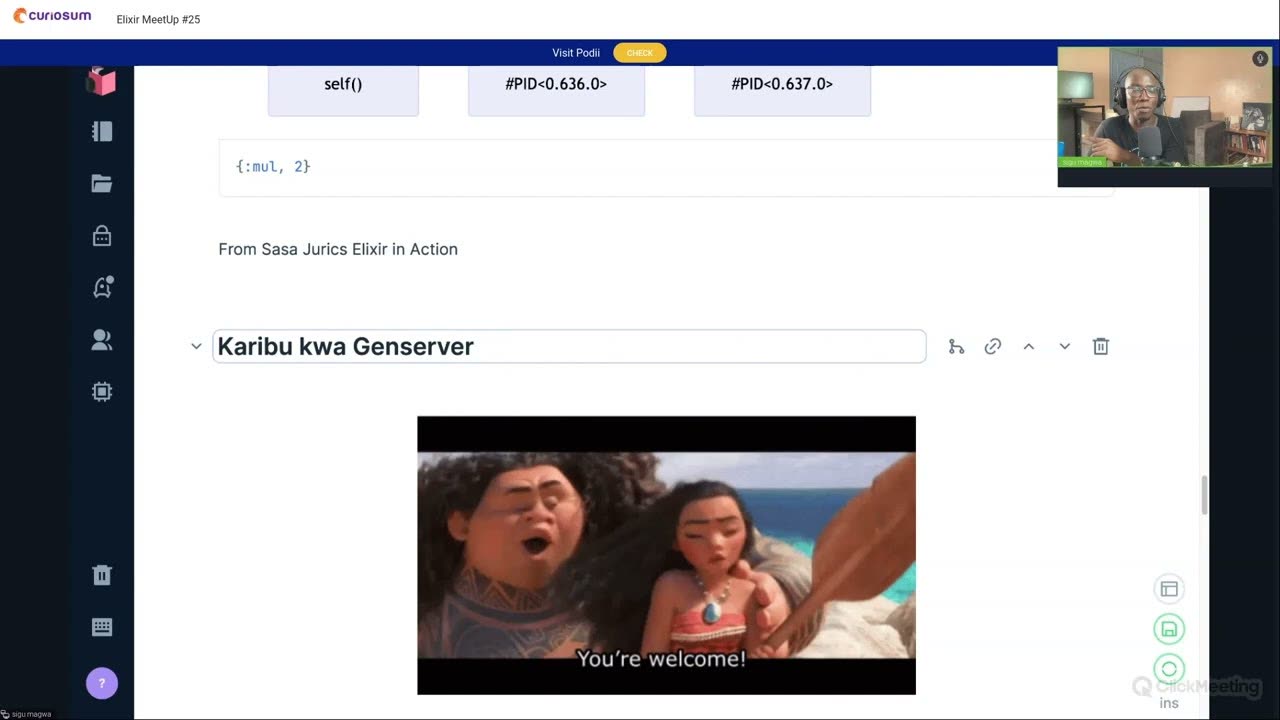This screenshot has width=1280, height=720.
Task: Open the sections outline panel
Action: coord(102,131)
